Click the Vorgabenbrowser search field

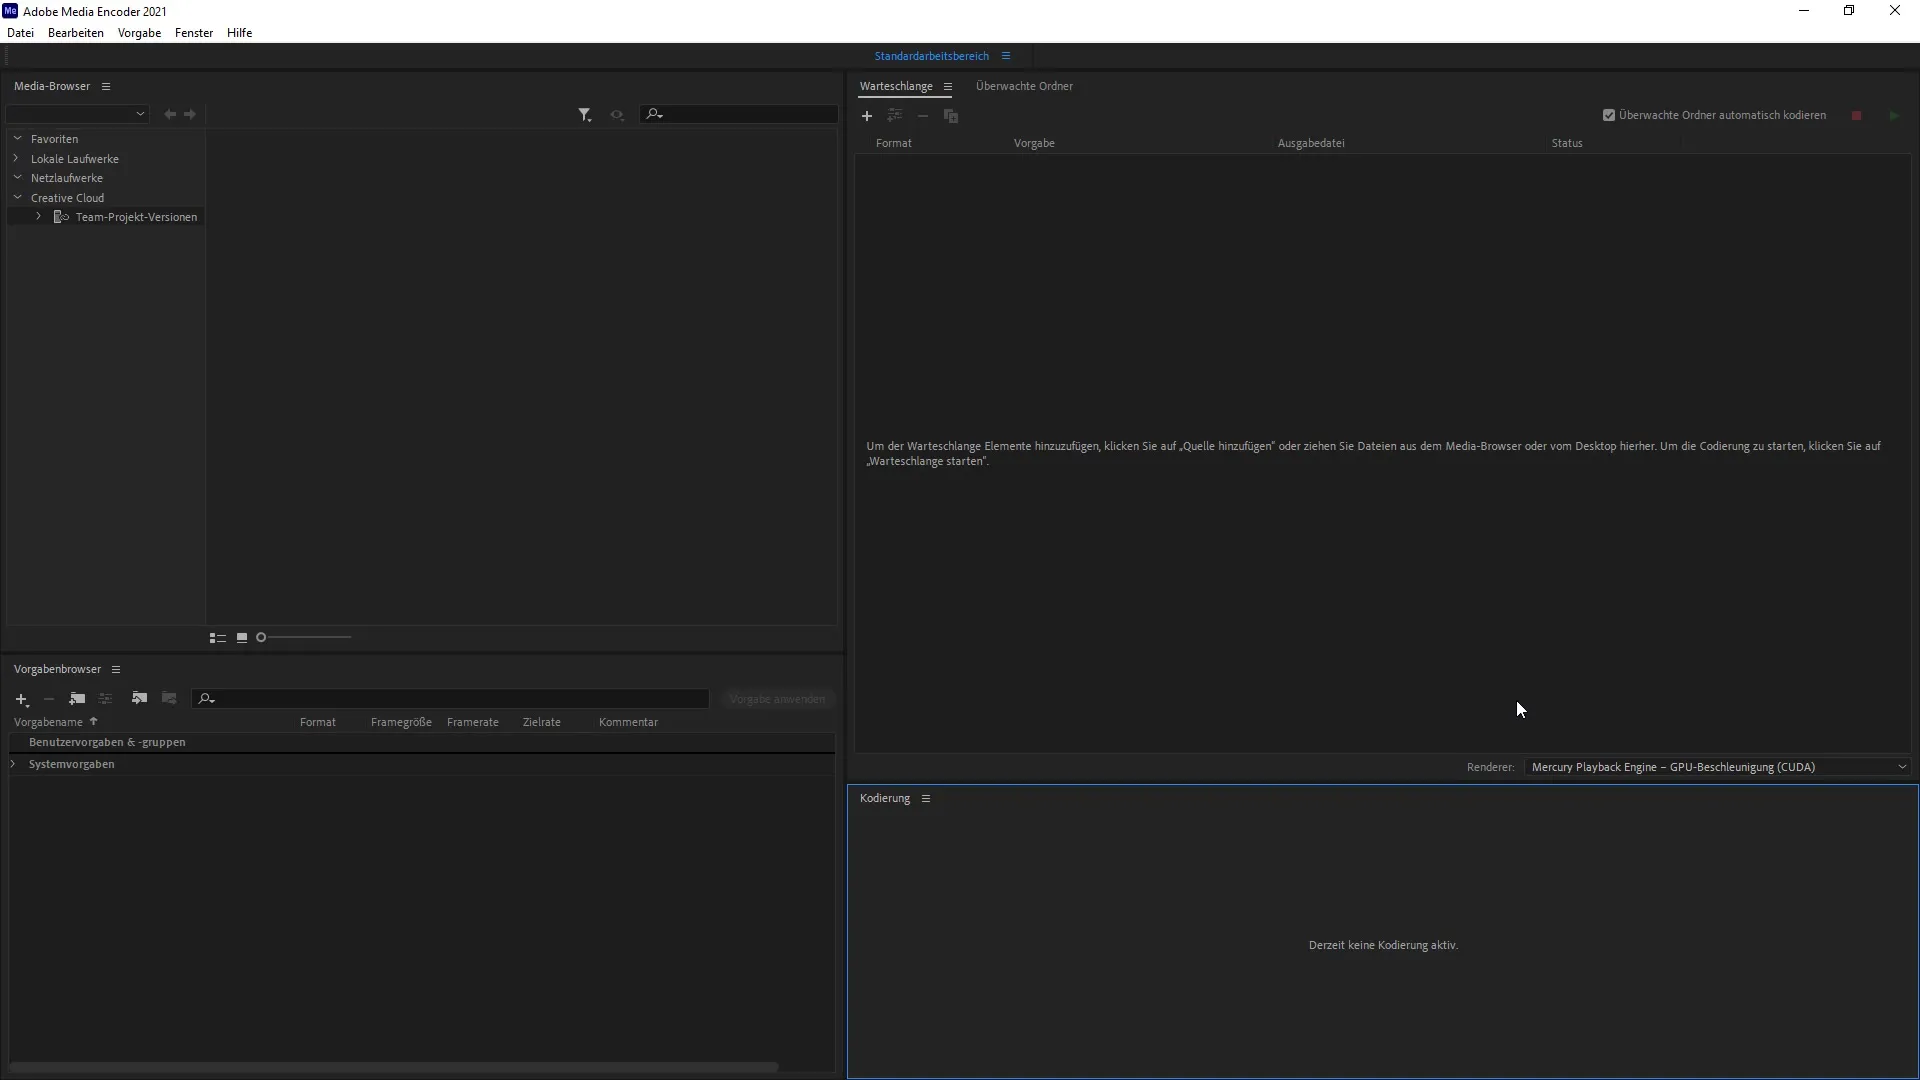(x=450, y=698)
